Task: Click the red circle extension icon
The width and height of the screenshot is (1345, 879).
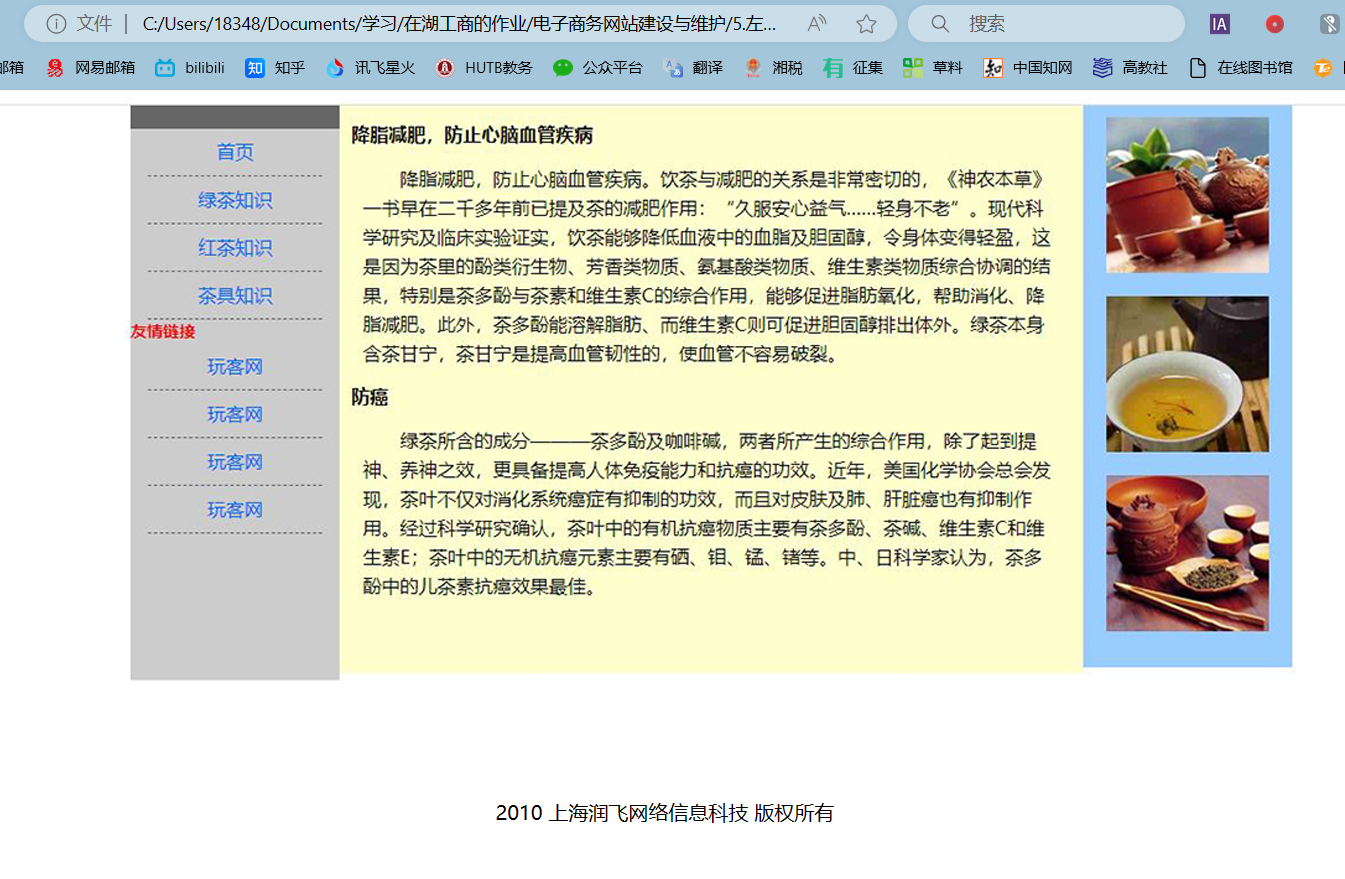Action: tap(1274, 24)
